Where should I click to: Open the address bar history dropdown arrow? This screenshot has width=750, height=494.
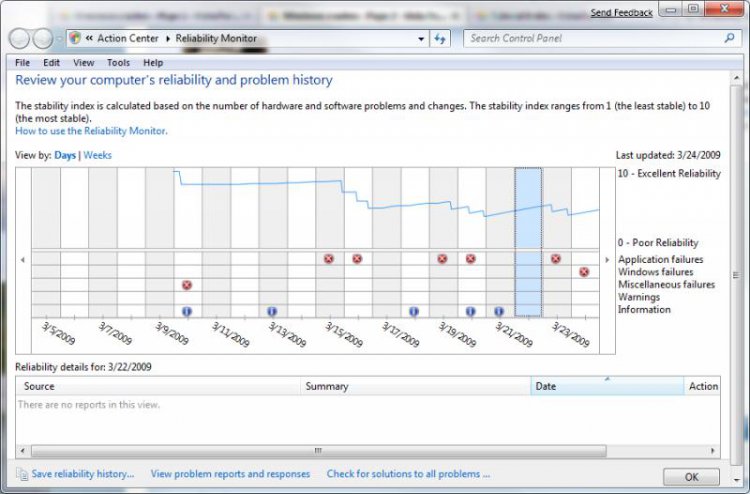tap(421, 39)
